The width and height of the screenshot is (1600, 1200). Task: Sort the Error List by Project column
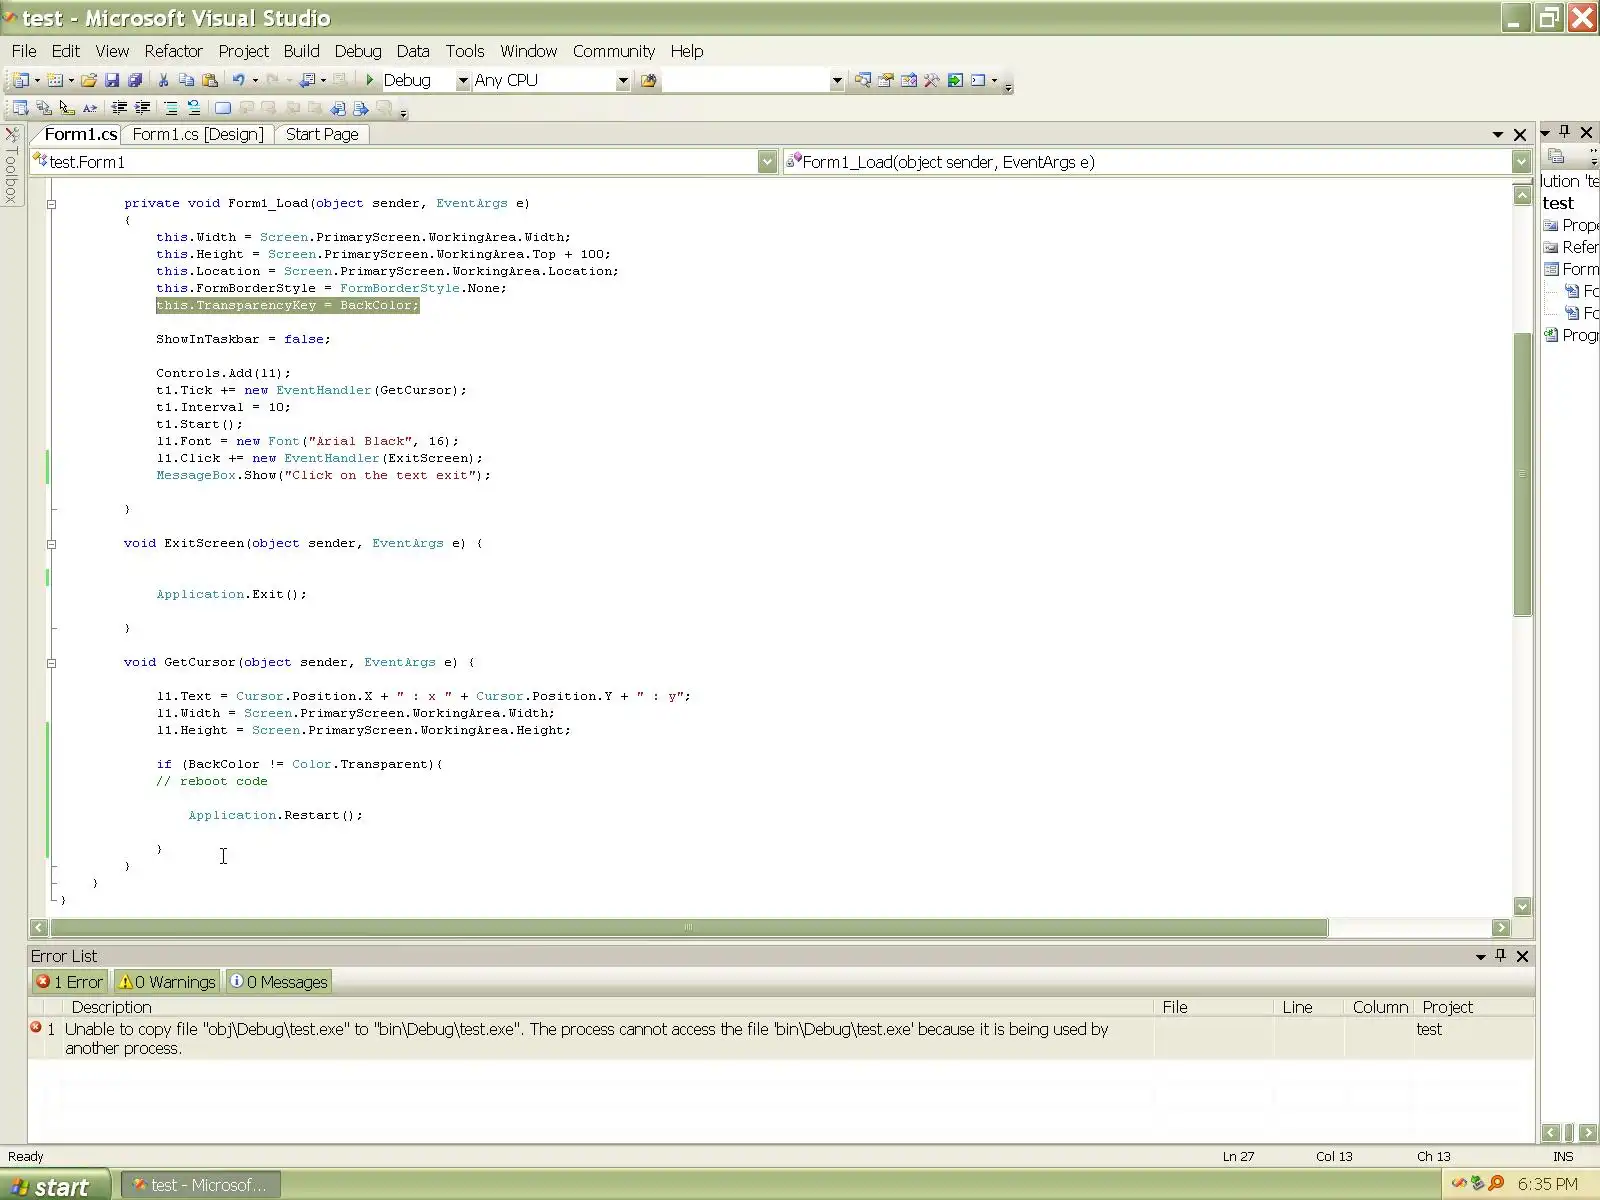pyautogui.click(x=1474, y=1007)
